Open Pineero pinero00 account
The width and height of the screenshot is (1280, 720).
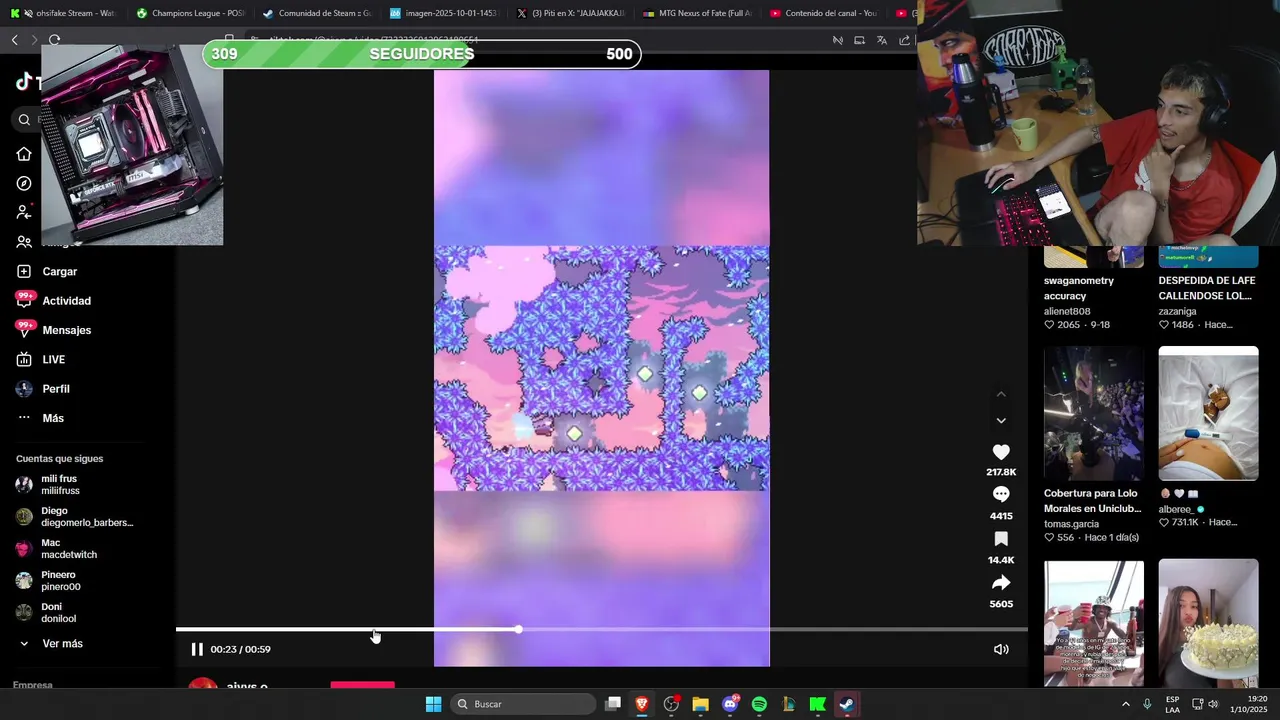(48, 581)
